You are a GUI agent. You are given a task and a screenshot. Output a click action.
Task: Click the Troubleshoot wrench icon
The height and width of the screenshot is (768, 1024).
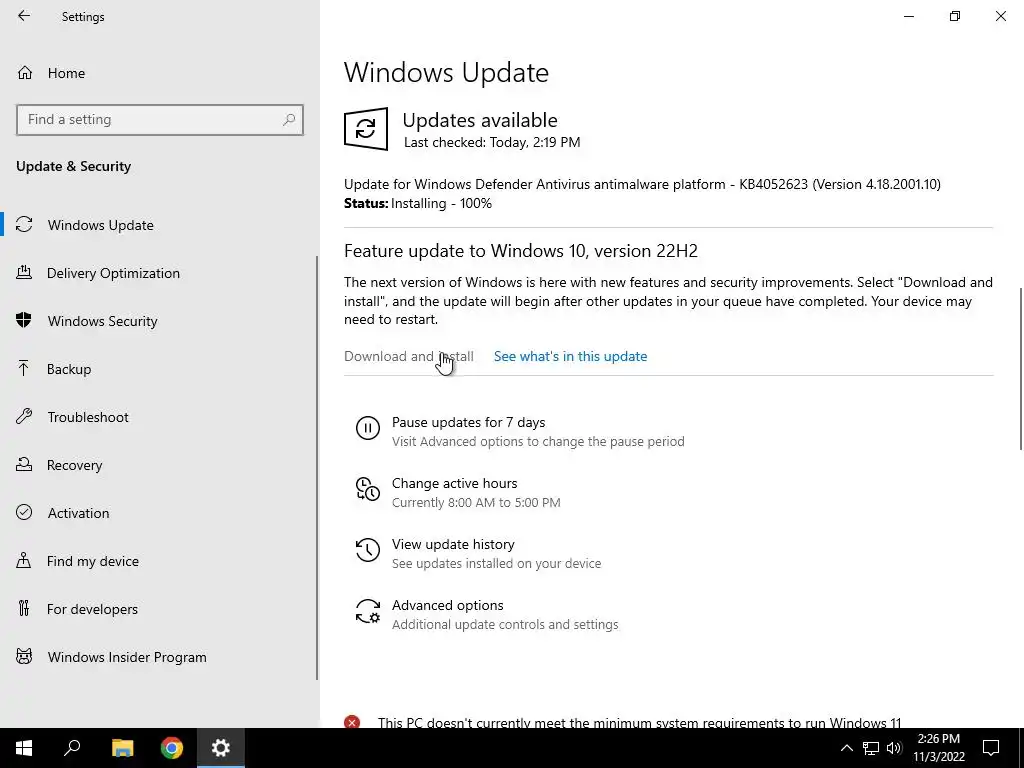coord(24,416)
